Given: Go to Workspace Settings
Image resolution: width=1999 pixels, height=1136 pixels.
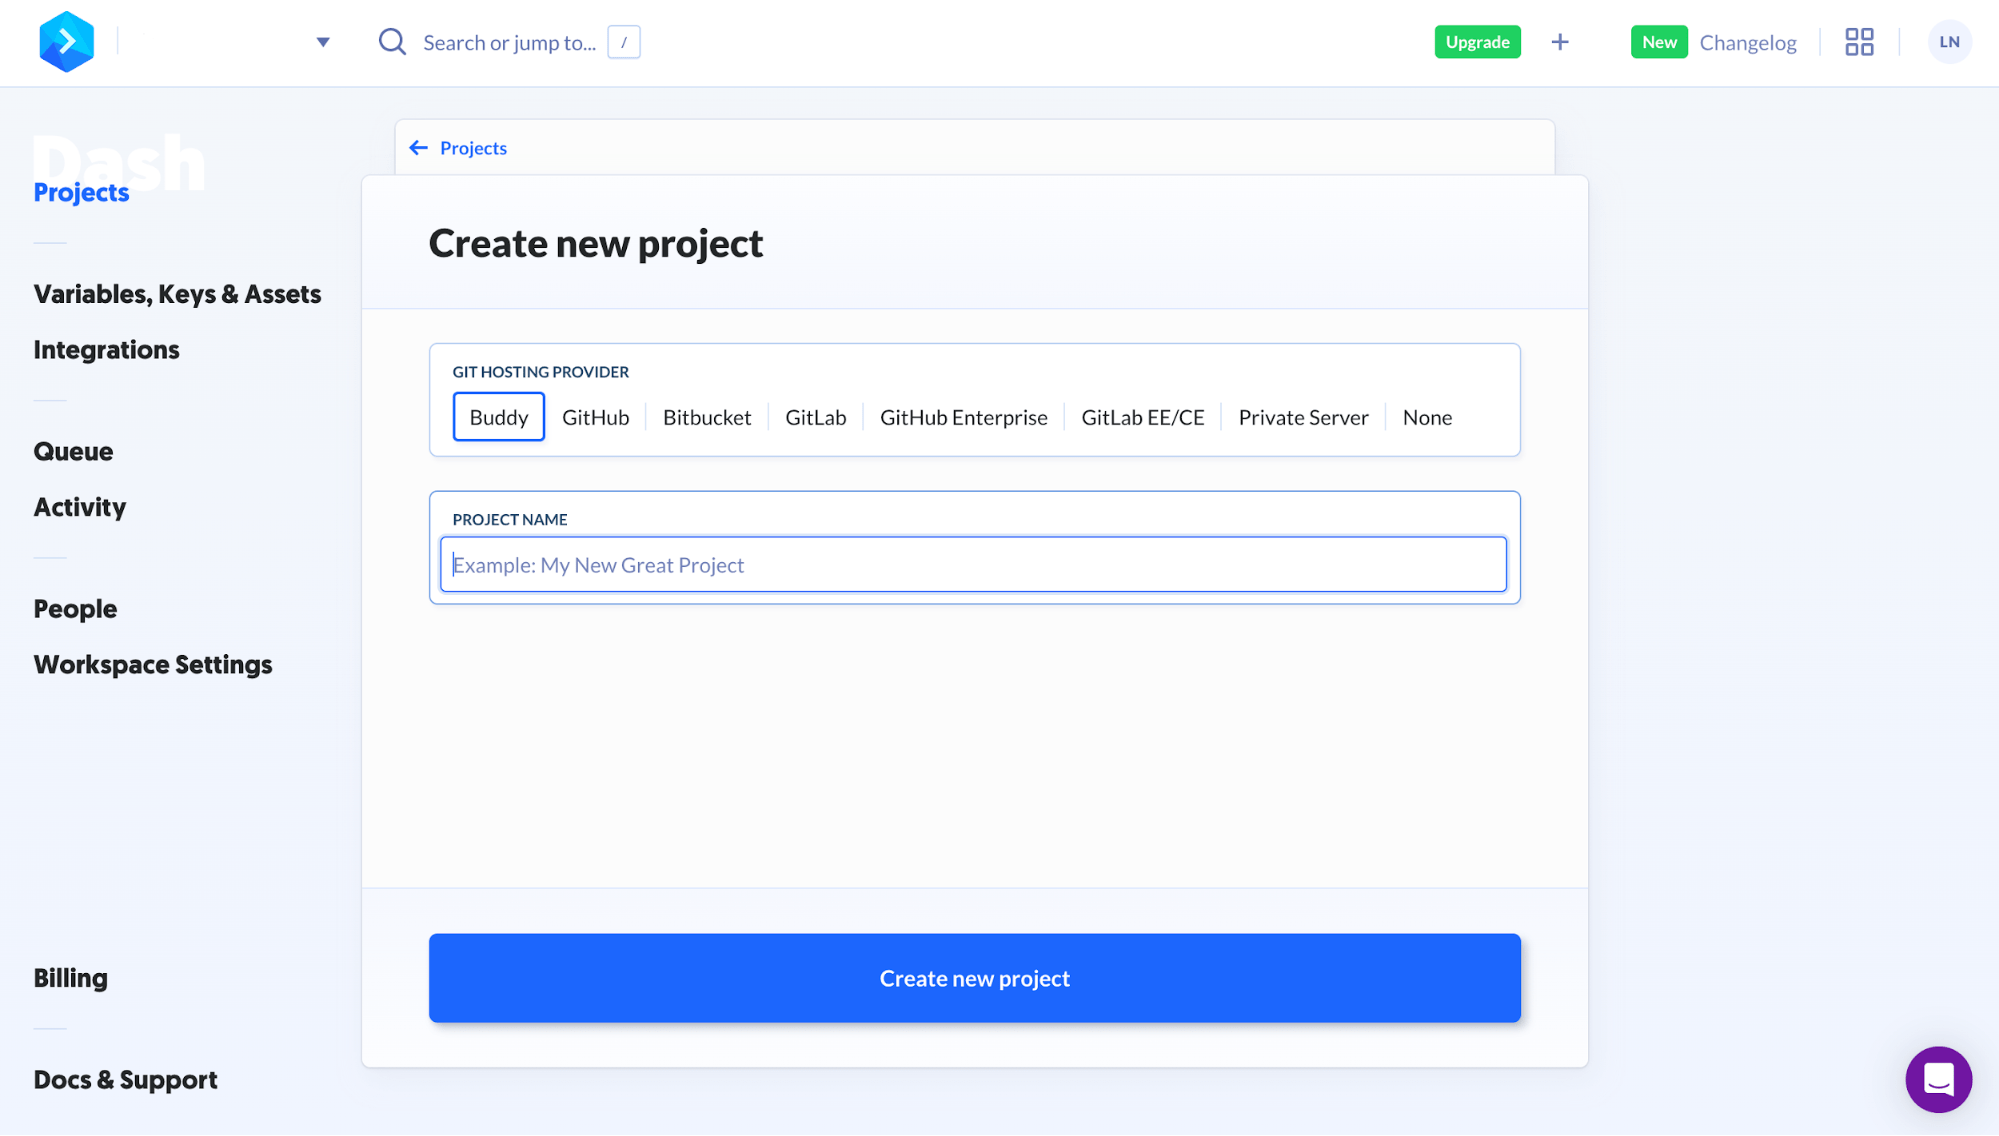Looking at the screenshot, I should click(x=152, y=664).
